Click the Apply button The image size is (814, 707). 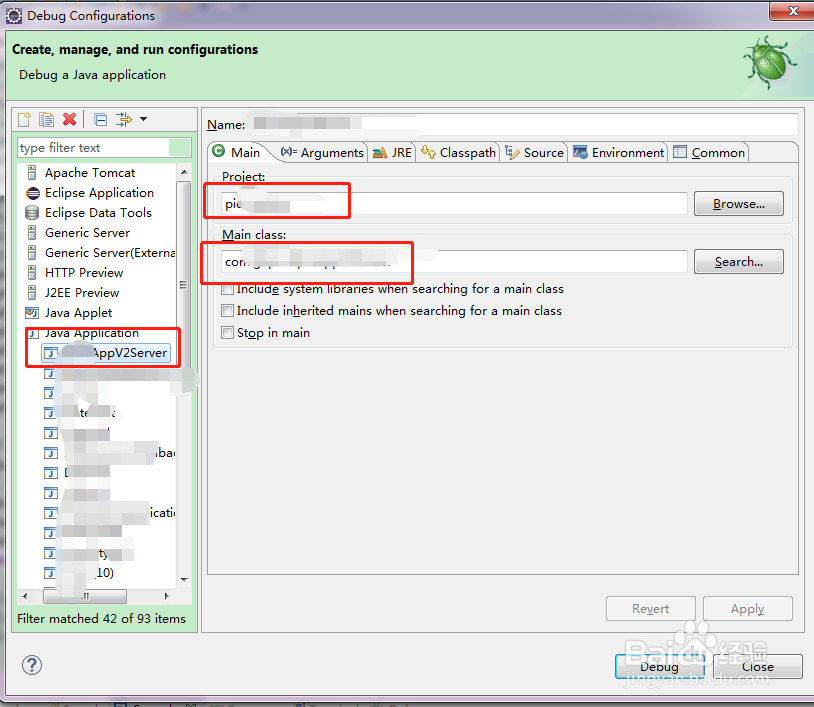(747, 608)
